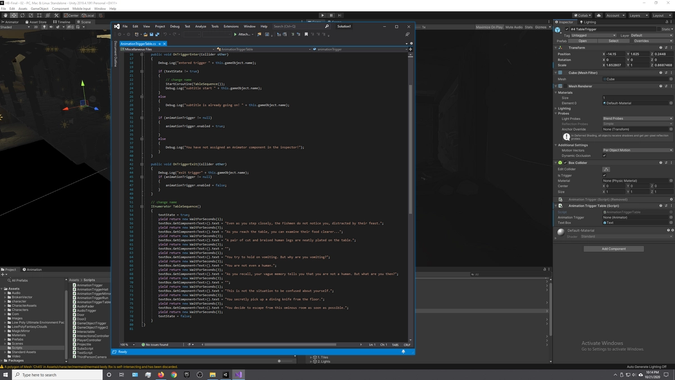675x380 pixels.
Task: Open the Visual Studio File menu
Action: click(125, 26)
